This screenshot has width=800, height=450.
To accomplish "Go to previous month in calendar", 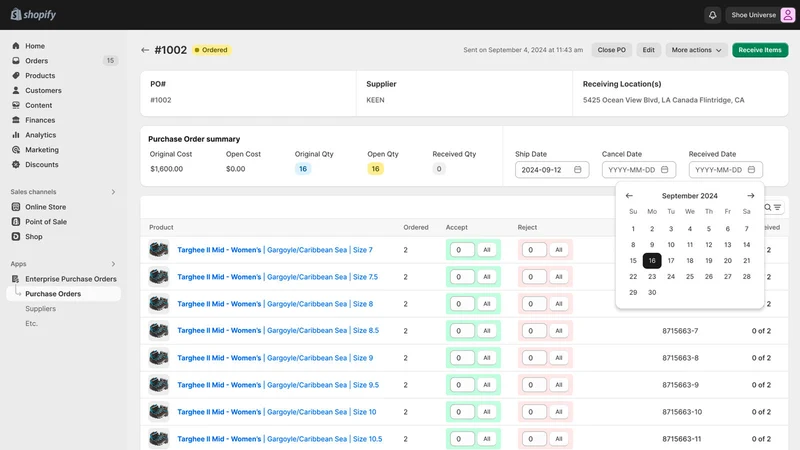I will click(629, 195).
